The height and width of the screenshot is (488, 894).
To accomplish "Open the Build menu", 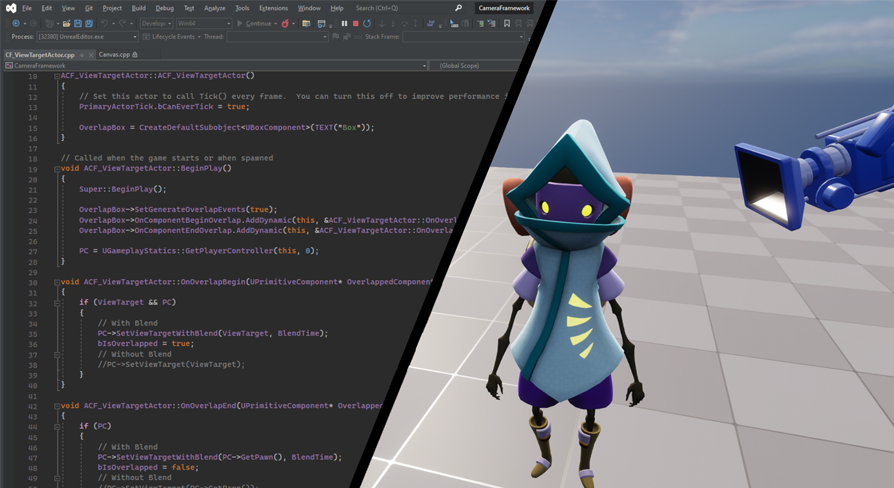I will [139, 8].
